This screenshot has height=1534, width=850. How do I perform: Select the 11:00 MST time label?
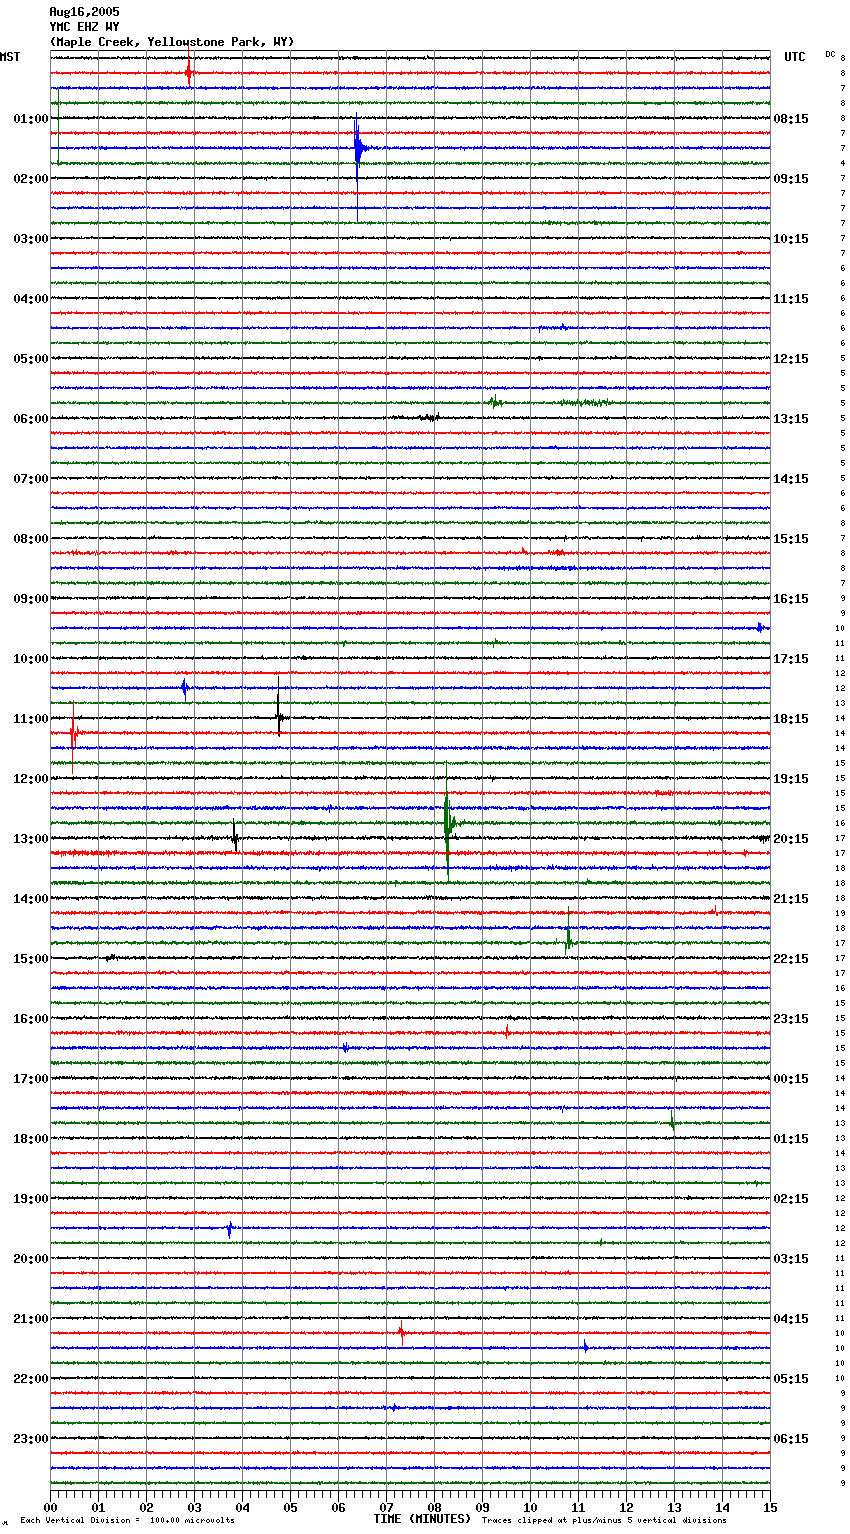tap(31, 719)
